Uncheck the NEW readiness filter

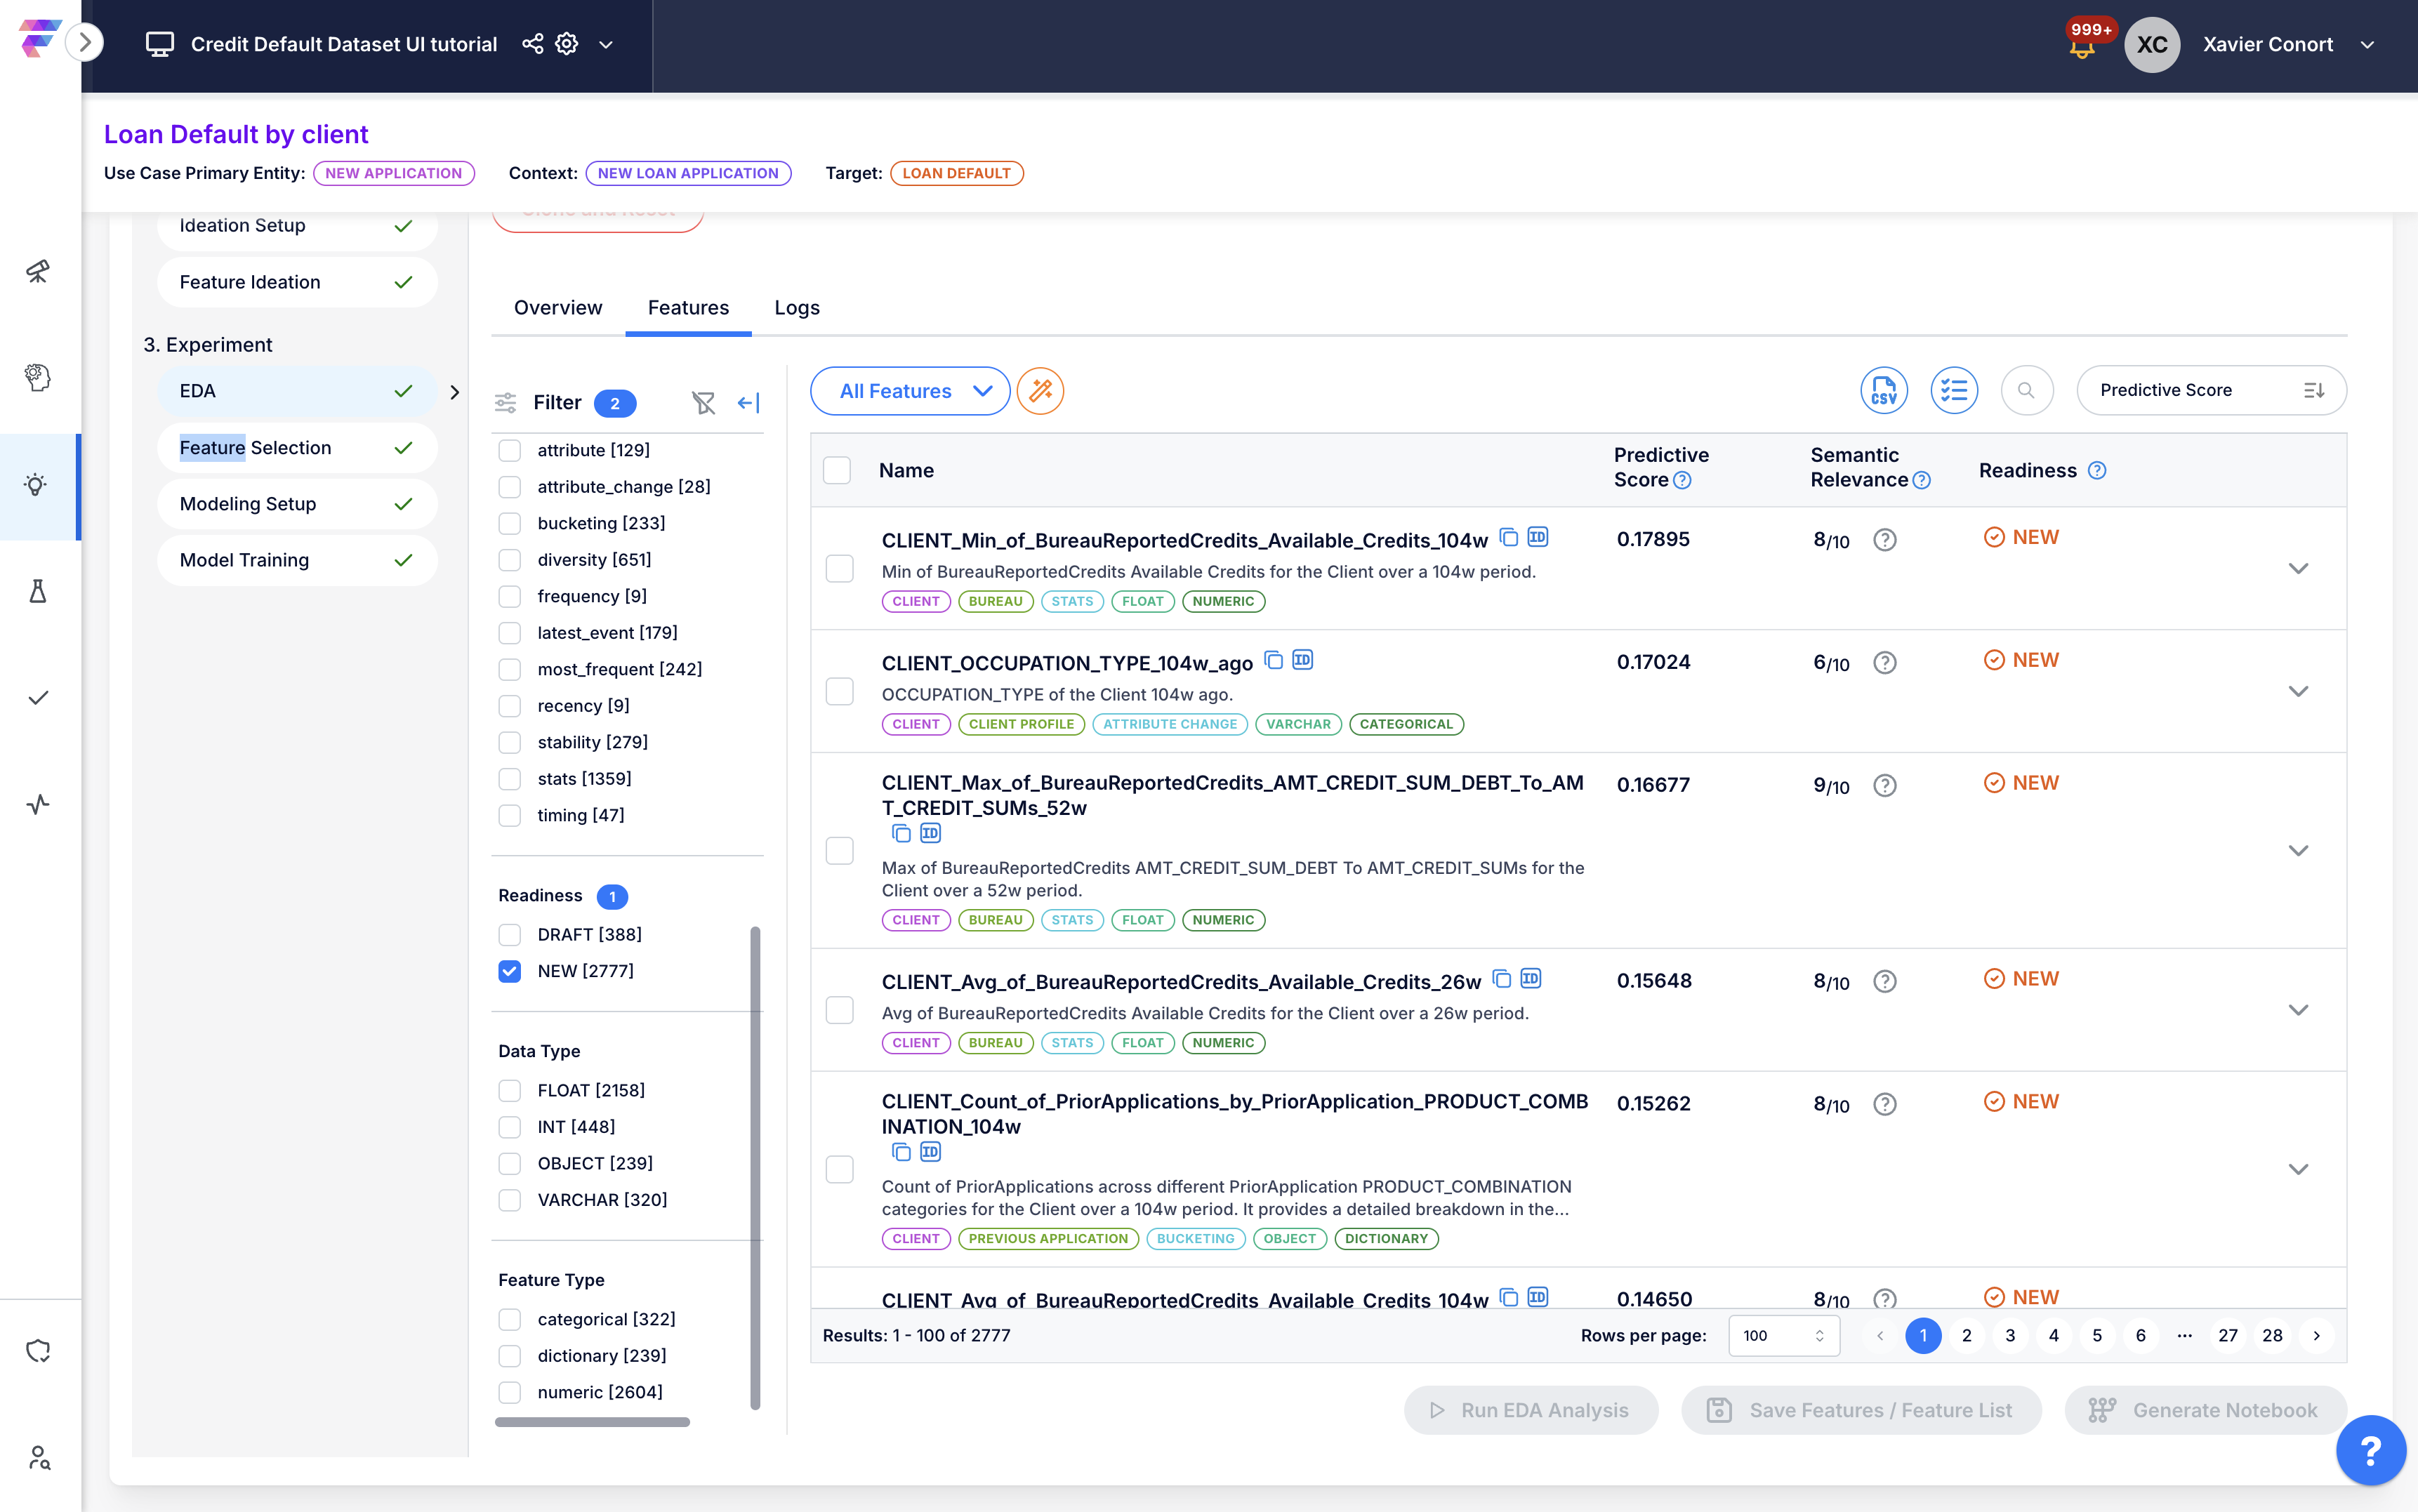point(510,971)
